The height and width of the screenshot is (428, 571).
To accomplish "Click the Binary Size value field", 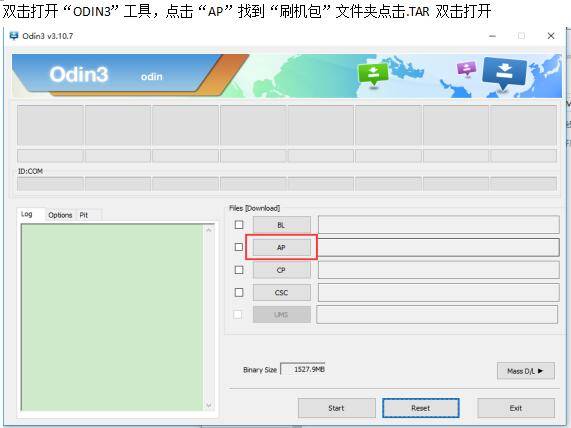I will (x=303, y=369).
